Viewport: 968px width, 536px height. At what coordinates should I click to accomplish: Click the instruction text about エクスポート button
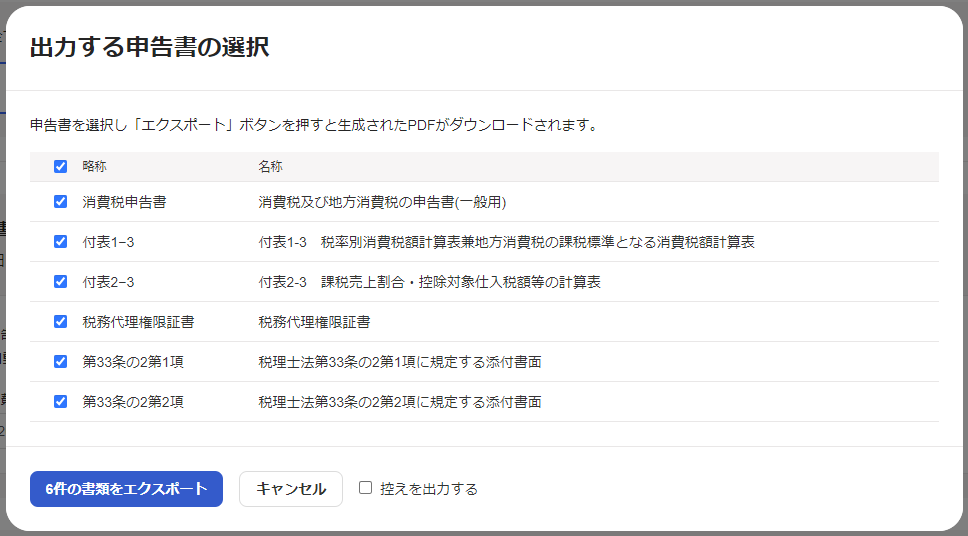[314, 125]
